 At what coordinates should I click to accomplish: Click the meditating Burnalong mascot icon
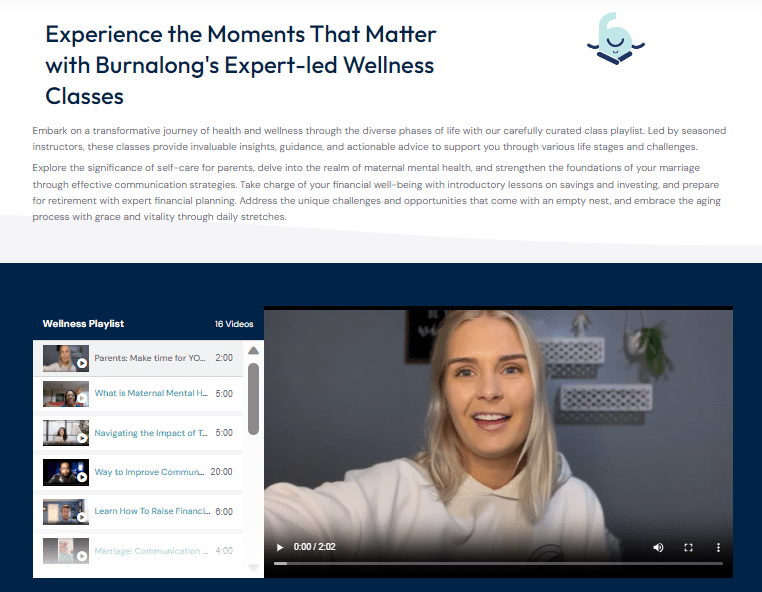pos(616,38)
